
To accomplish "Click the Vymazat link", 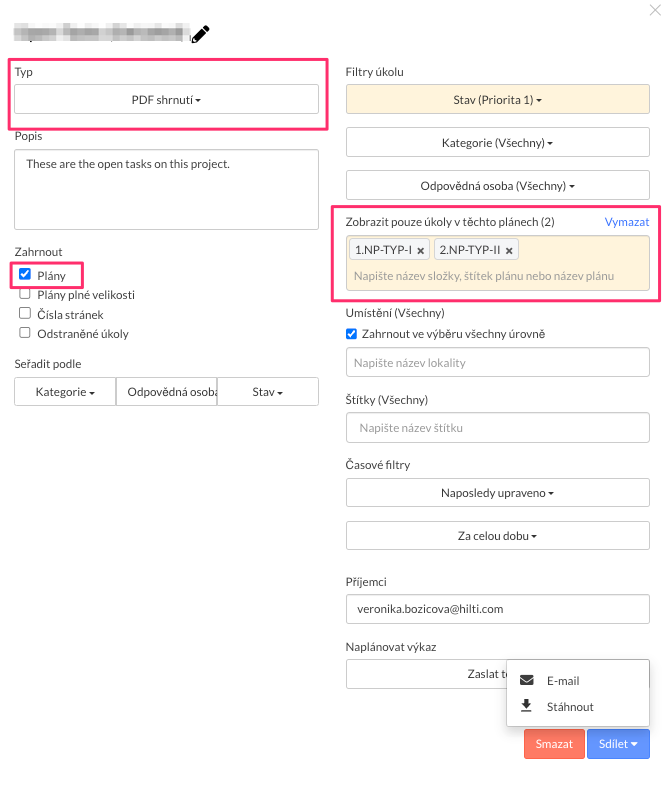I will pos(627,221).
